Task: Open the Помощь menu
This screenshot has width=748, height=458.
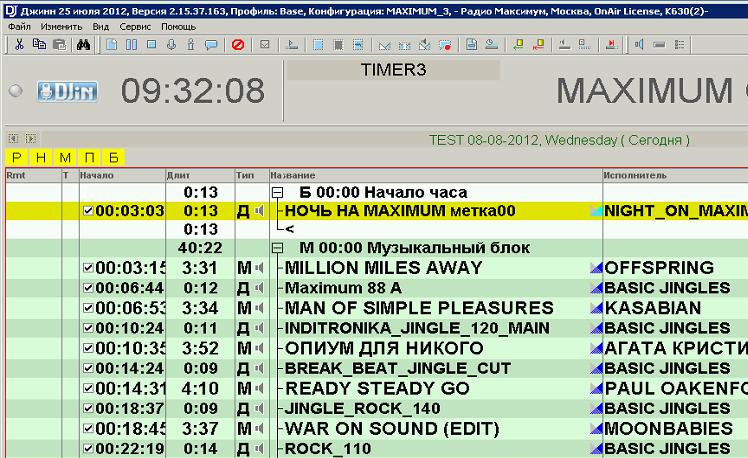Action: (178, 27)
